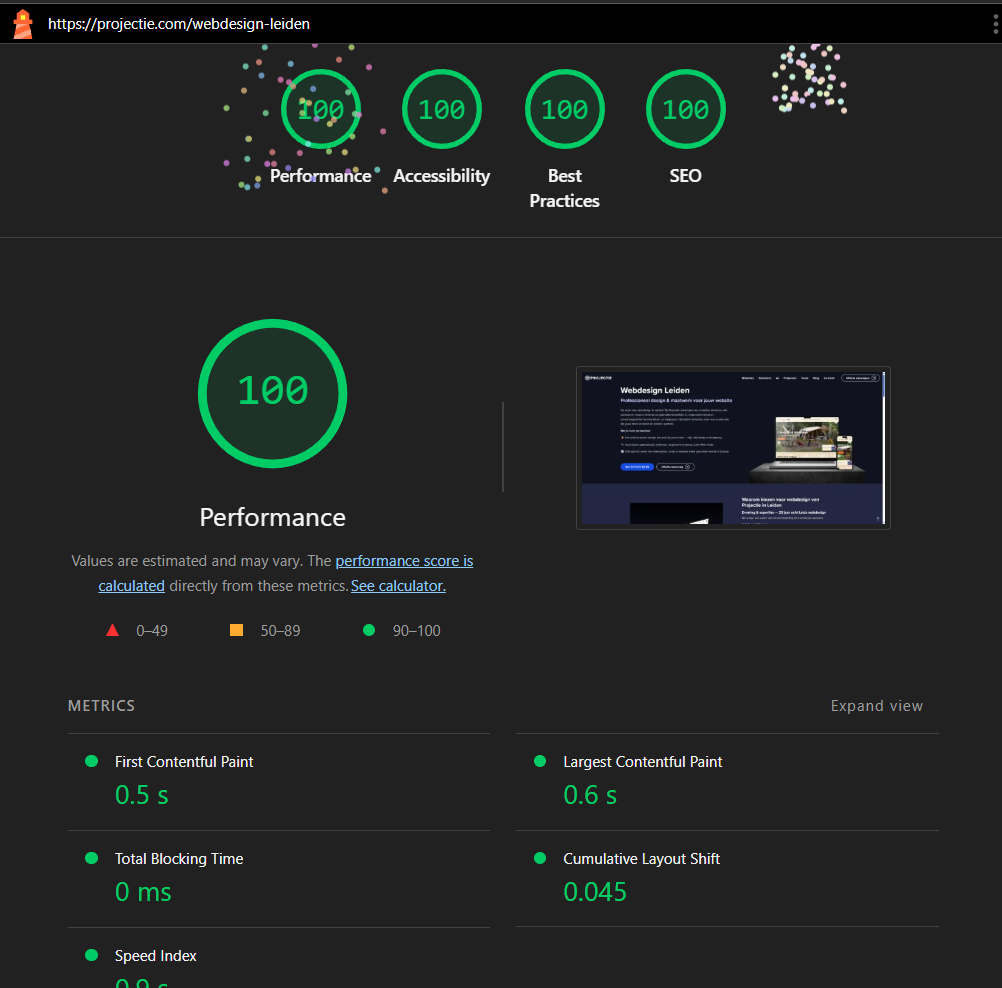Screen dimensions: 1002x988
Task: Jump to SEO score gauge
Action: 685,110
